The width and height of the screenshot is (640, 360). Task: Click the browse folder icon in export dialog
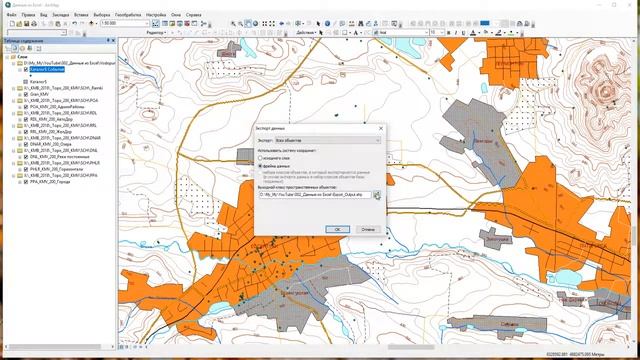[x=376, y=195]
